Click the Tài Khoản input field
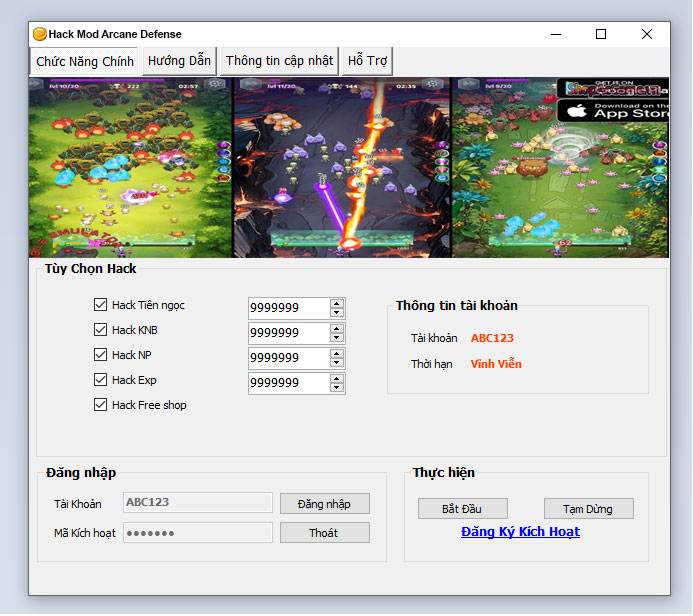 point(198,502)
